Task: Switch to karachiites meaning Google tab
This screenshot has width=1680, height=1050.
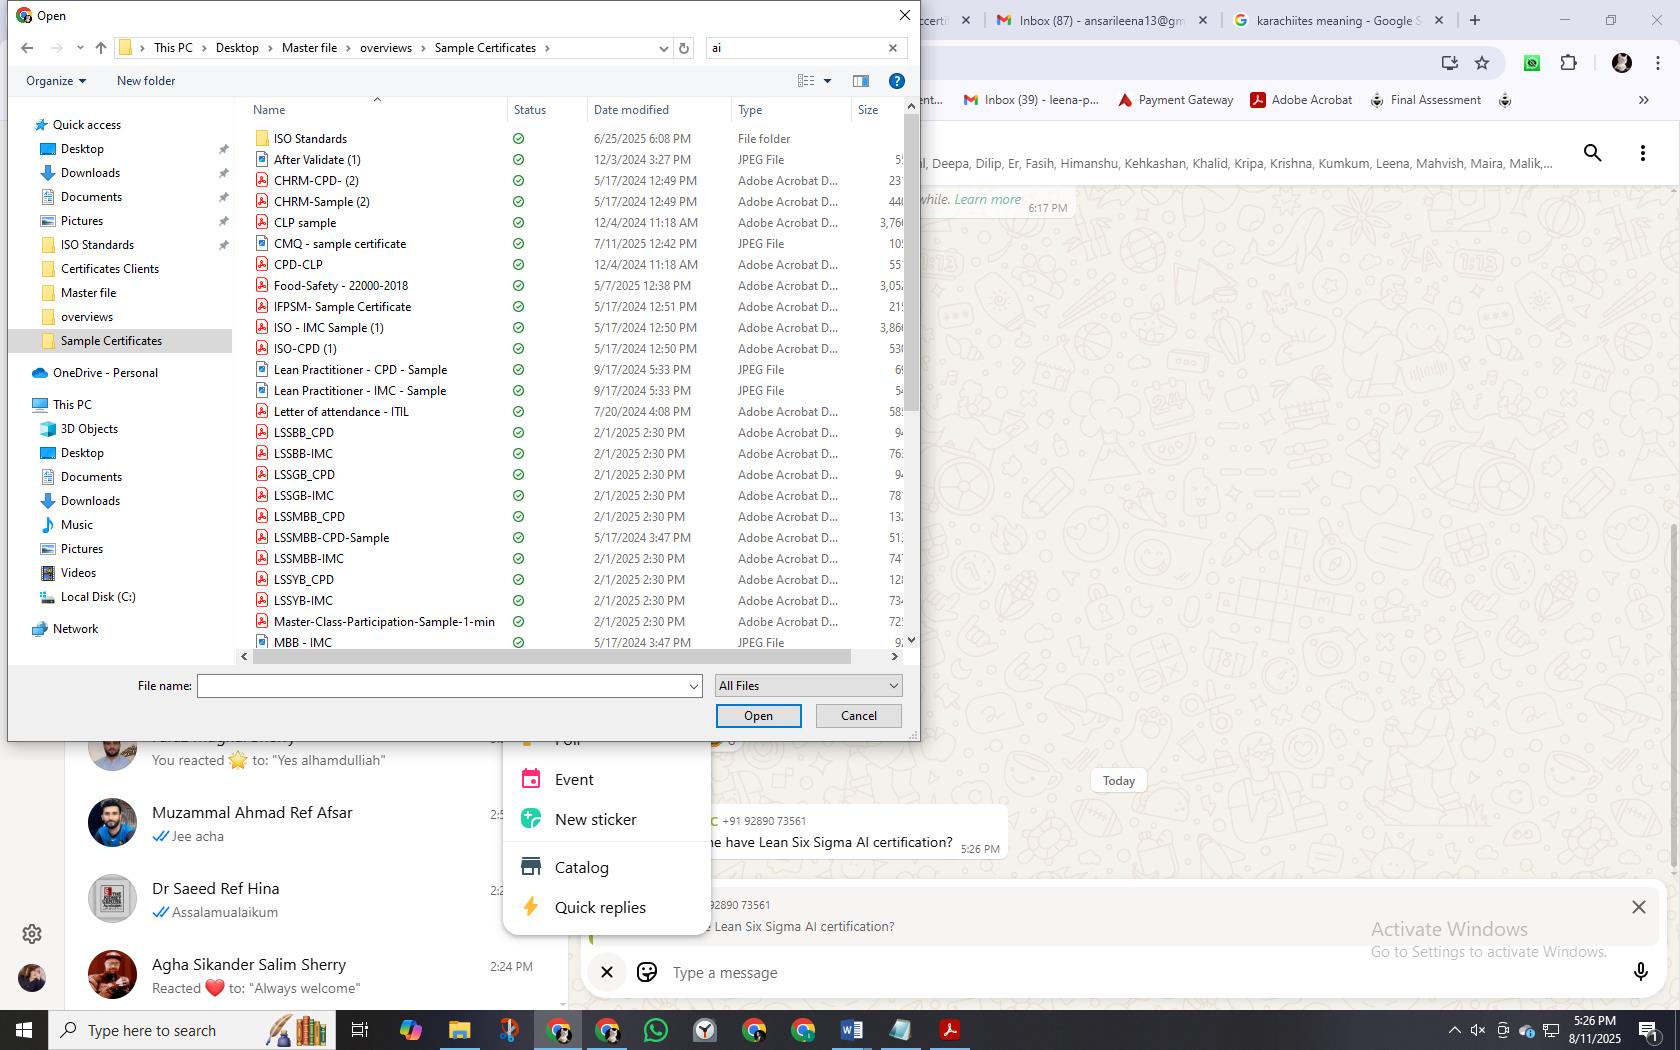Action: coord(1337,20)
